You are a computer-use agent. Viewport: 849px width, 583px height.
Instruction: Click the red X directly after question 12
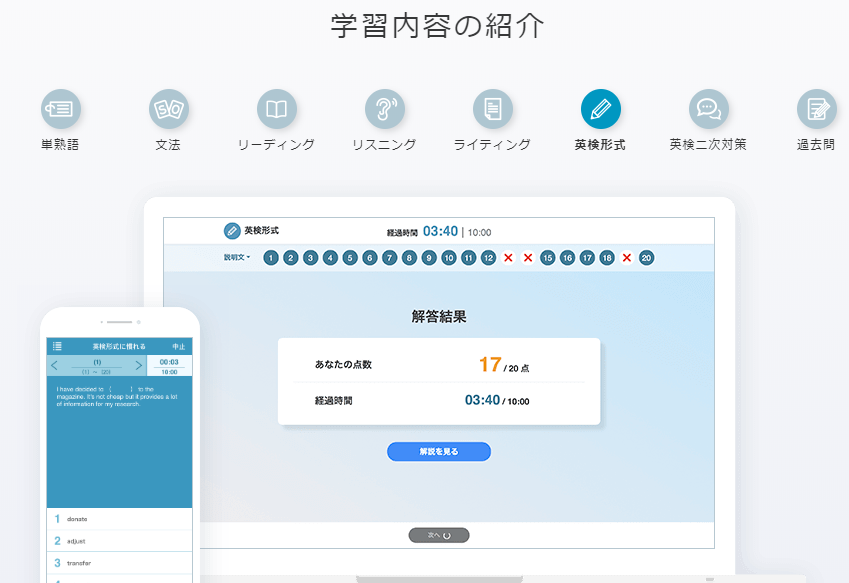click(508, 258)
